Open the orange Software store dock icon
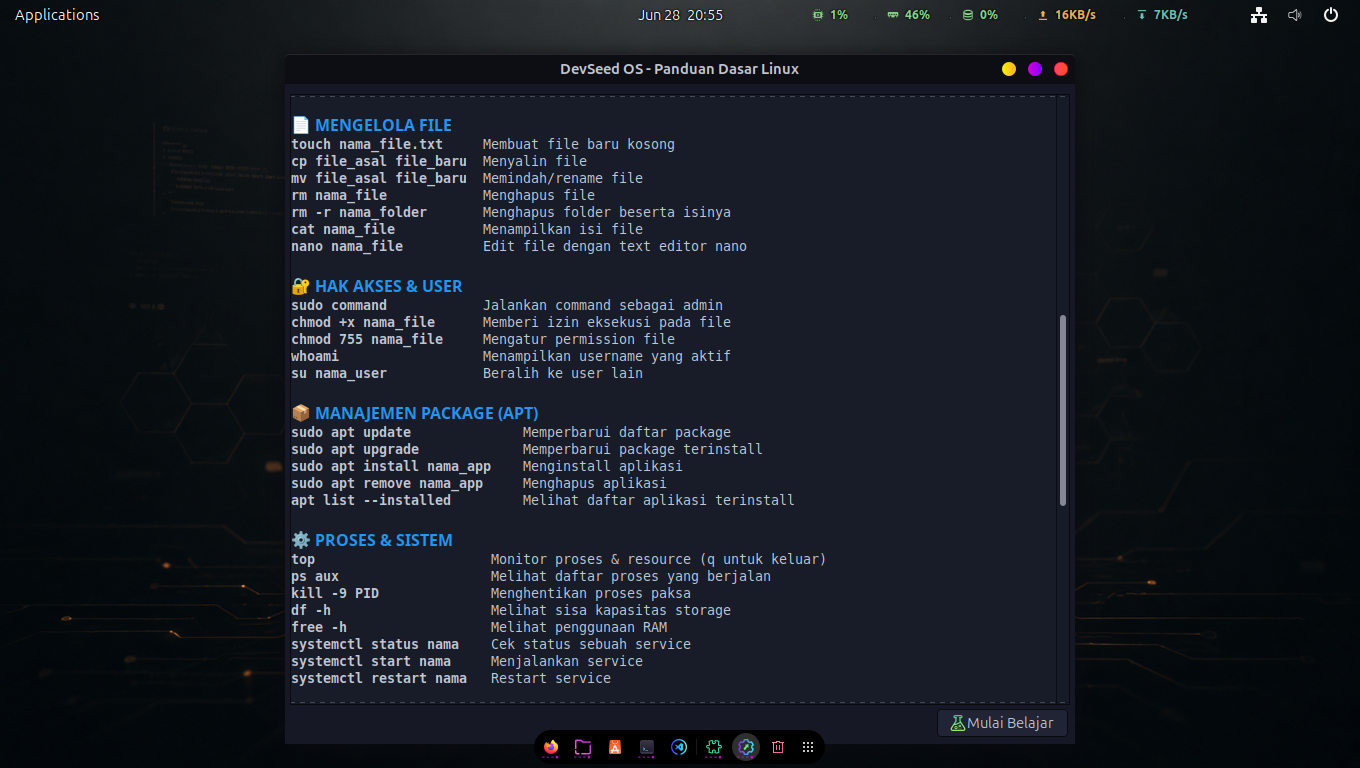The image size is (1360, 768). tap(615, 747)
